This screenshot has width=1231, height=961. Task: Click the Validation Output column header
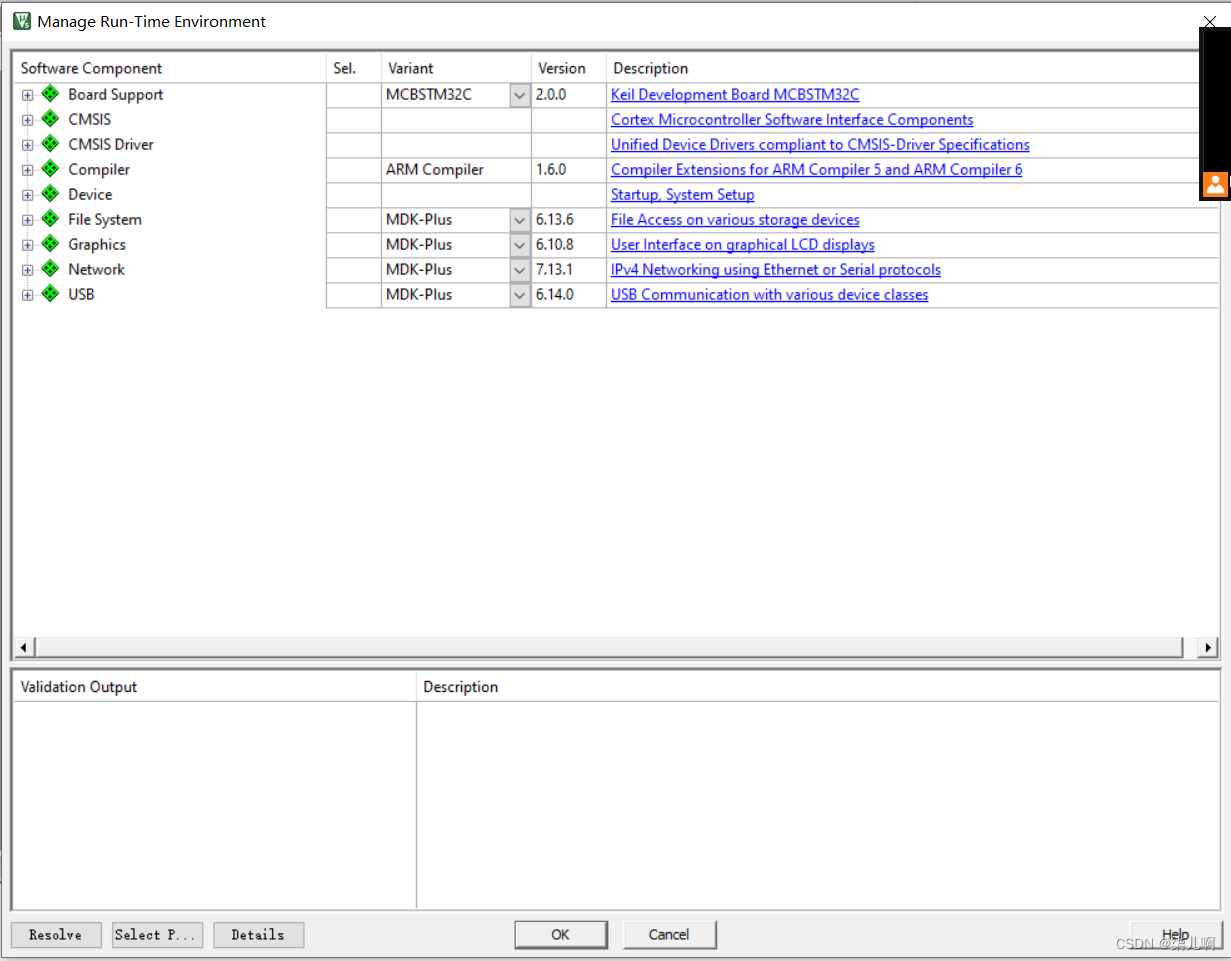(x=215, y=687)
